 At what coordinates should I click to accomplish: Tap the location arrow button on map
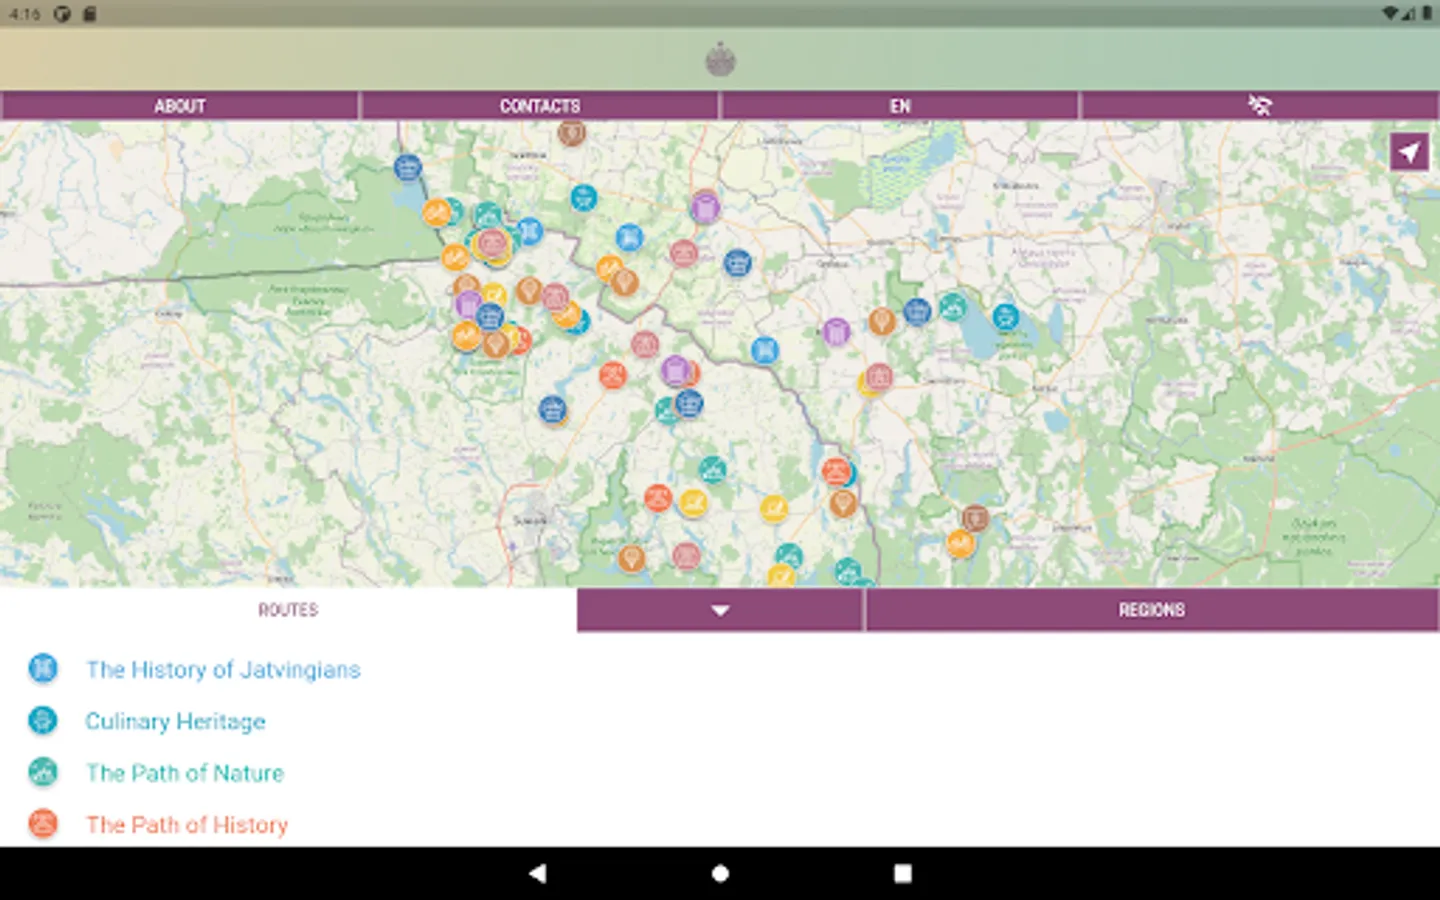pos(1409,152)
